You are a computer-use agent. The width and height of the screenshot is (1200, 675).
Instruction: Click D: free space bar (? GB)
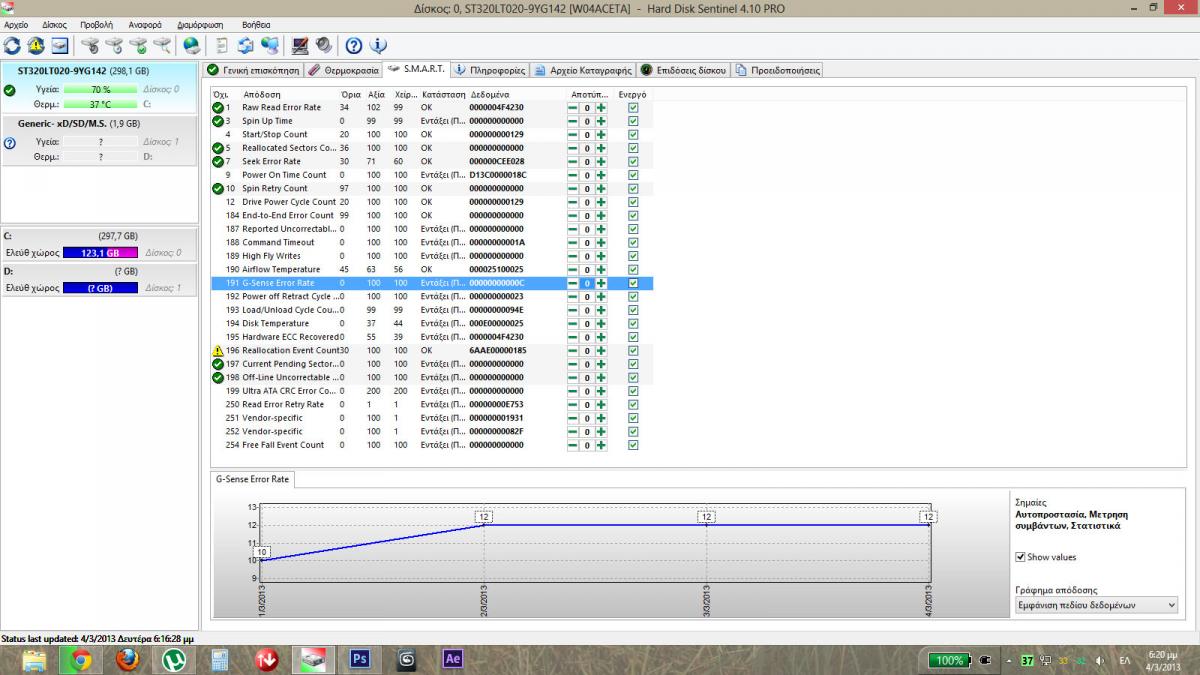[x=100, y=288]
